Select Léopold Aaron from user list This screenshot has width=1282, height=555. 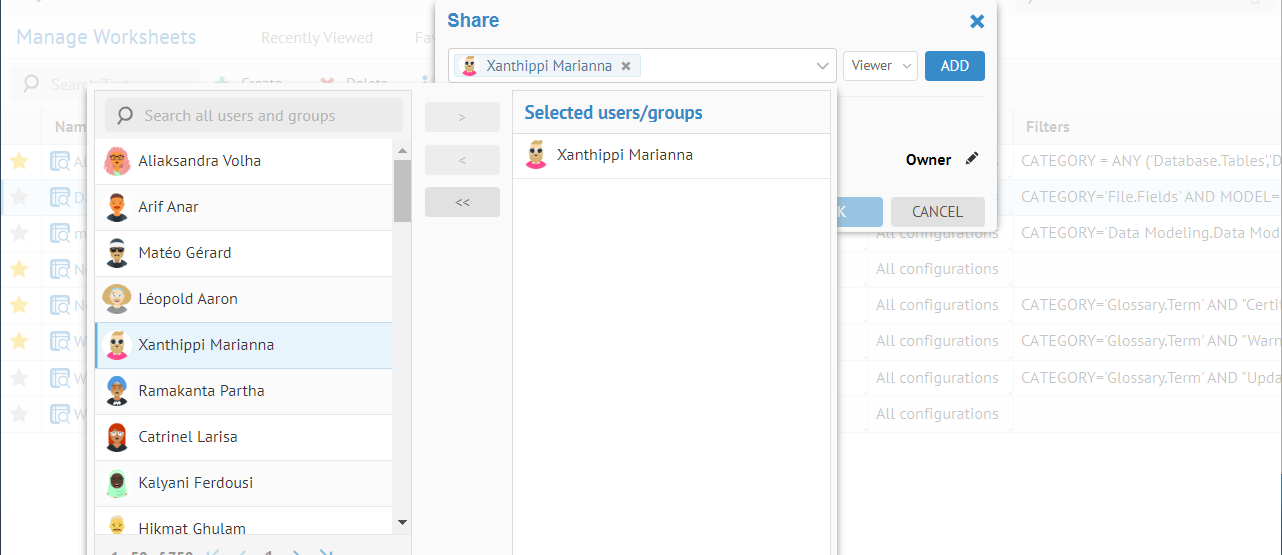coord(188,299)
